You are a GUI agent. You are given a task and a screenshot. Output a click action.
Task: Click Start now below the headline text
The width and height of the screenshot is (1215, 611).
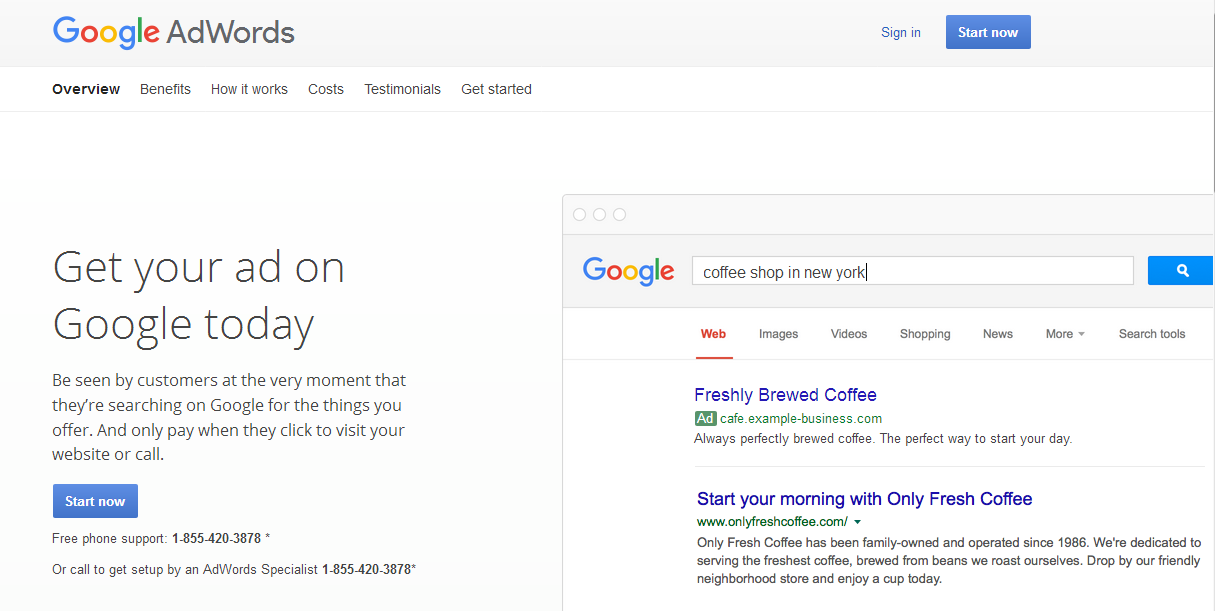click(x=95, y=501)
